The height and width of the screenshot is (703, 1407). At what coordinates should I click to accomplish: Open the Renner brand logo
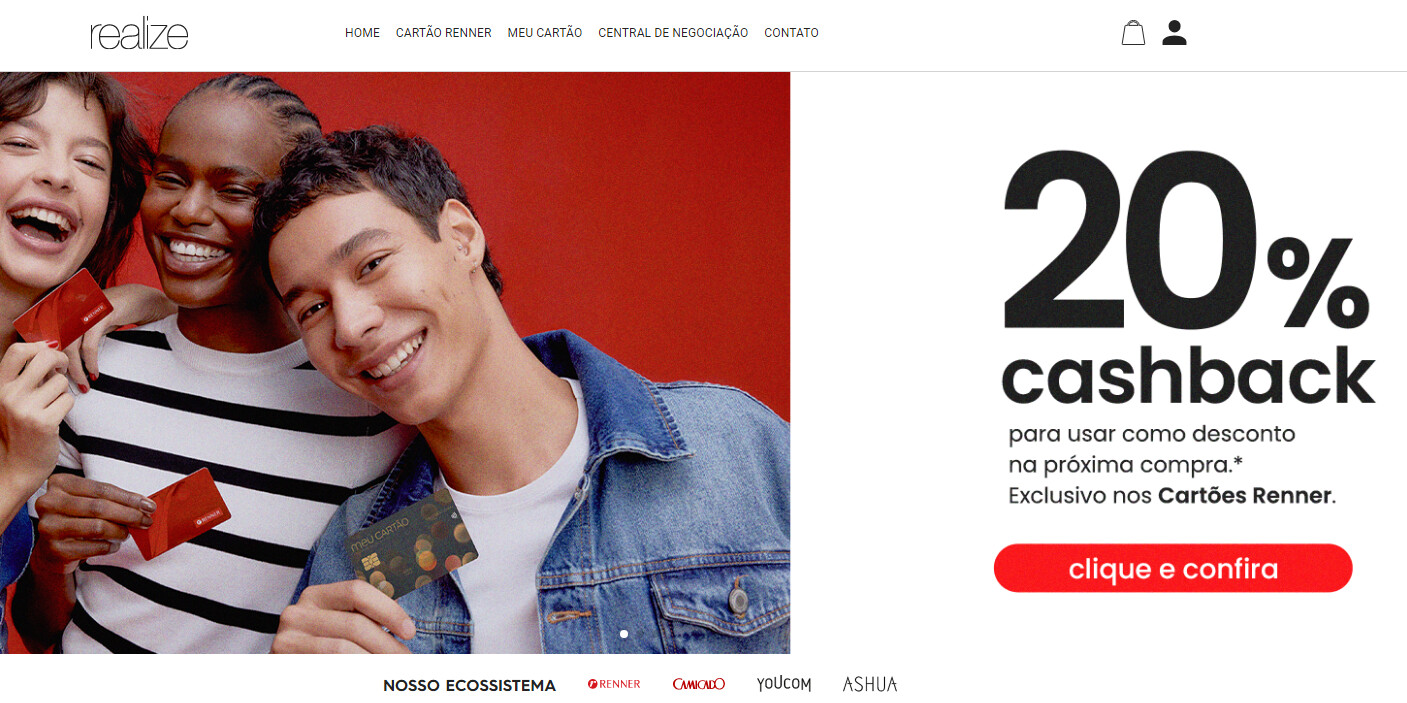click(x=614, y=684)
